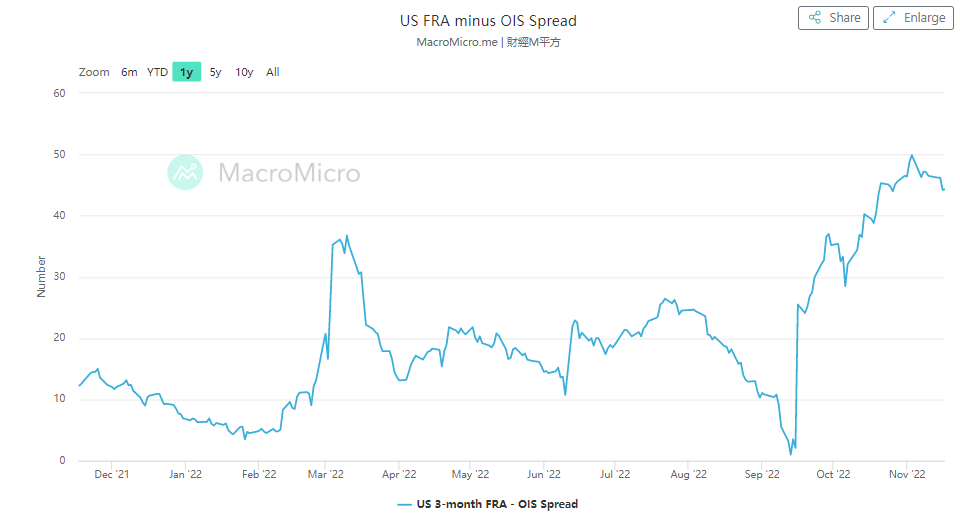Click the line's peak near Nov '22
The height and width of the screenshot is (530, 960).
tap(911, 156)
